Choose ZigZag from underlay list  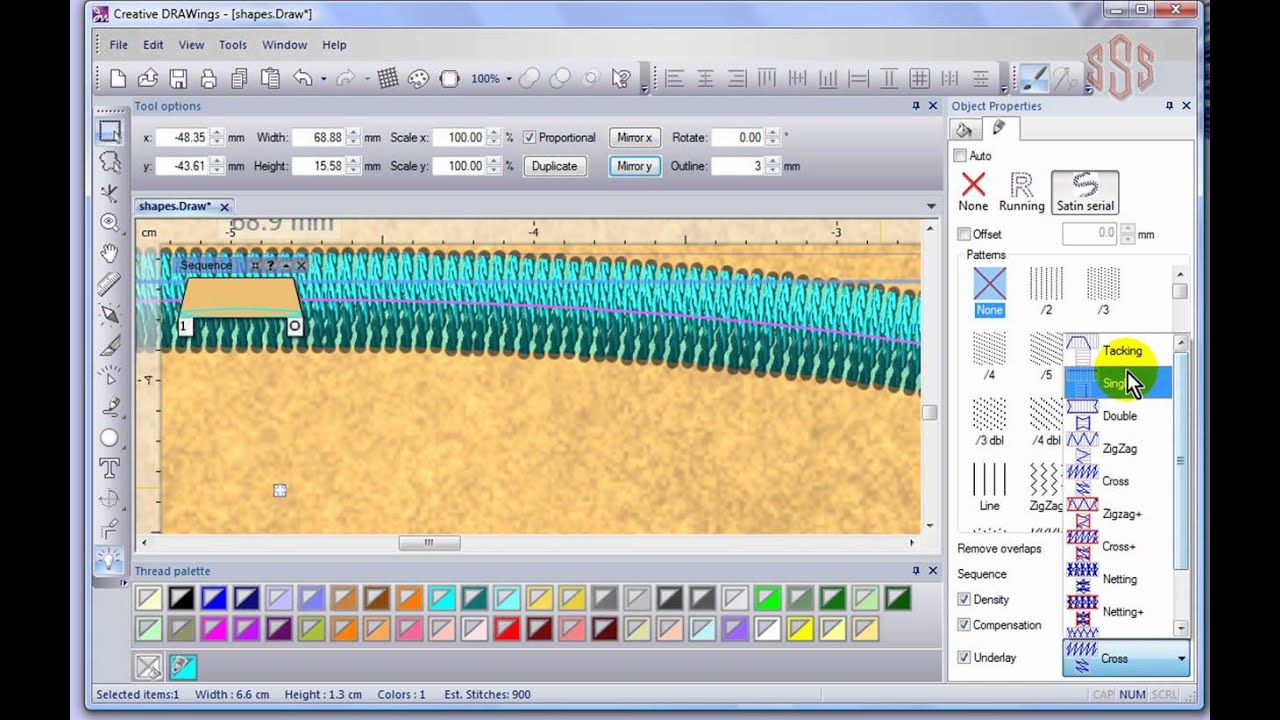coord(1118,449)
